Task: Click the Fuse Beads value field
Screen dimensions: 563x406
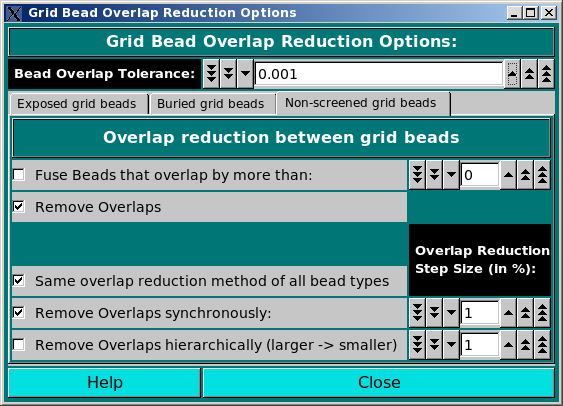Action: click(x=480, y=175)
